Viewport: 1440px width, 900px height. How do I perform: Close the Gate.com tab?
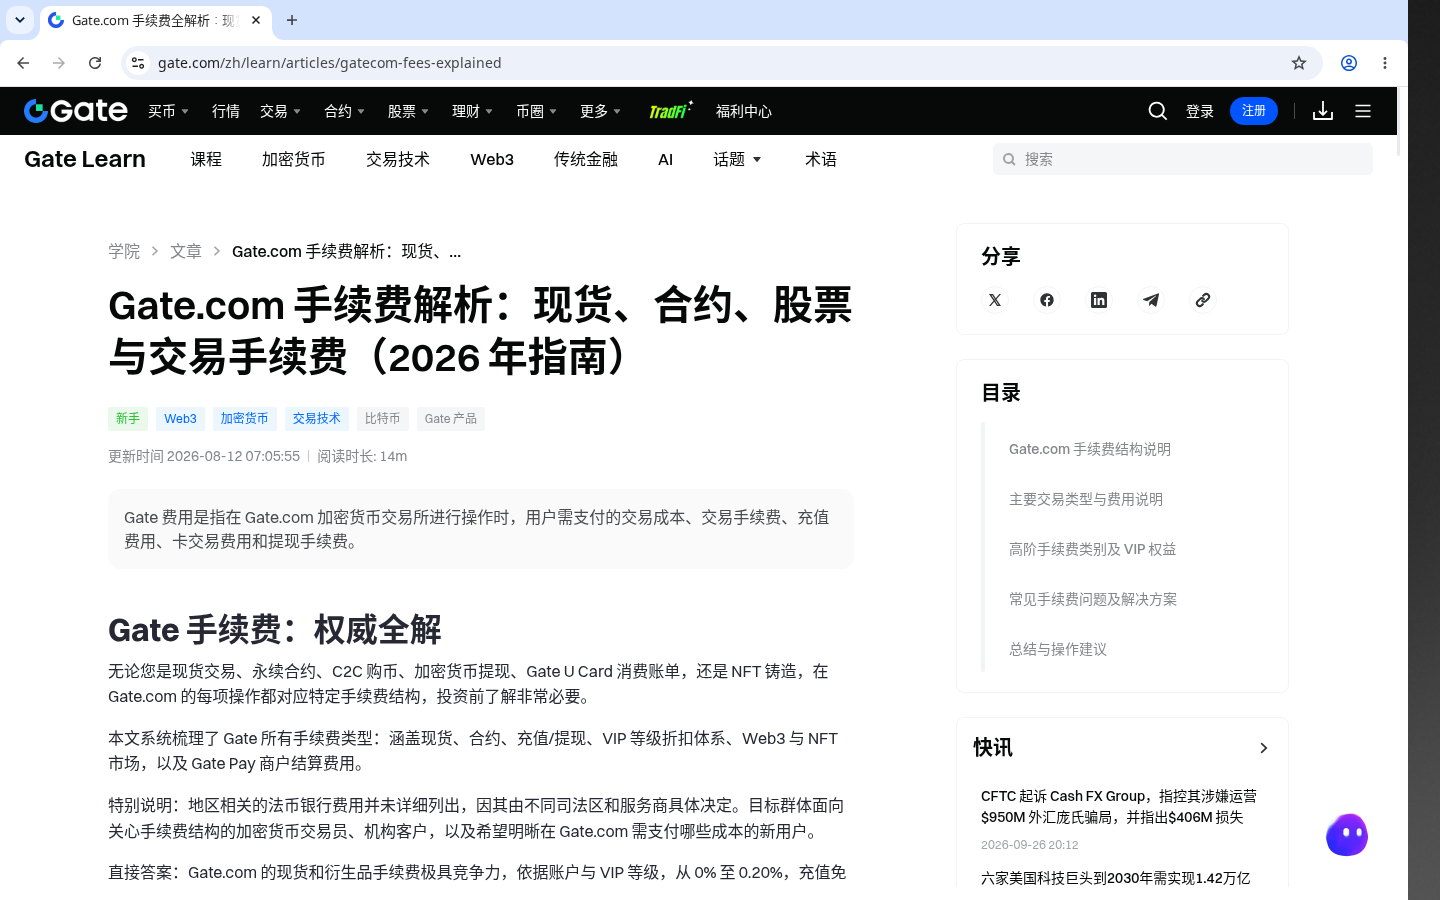tap(256, 20)
